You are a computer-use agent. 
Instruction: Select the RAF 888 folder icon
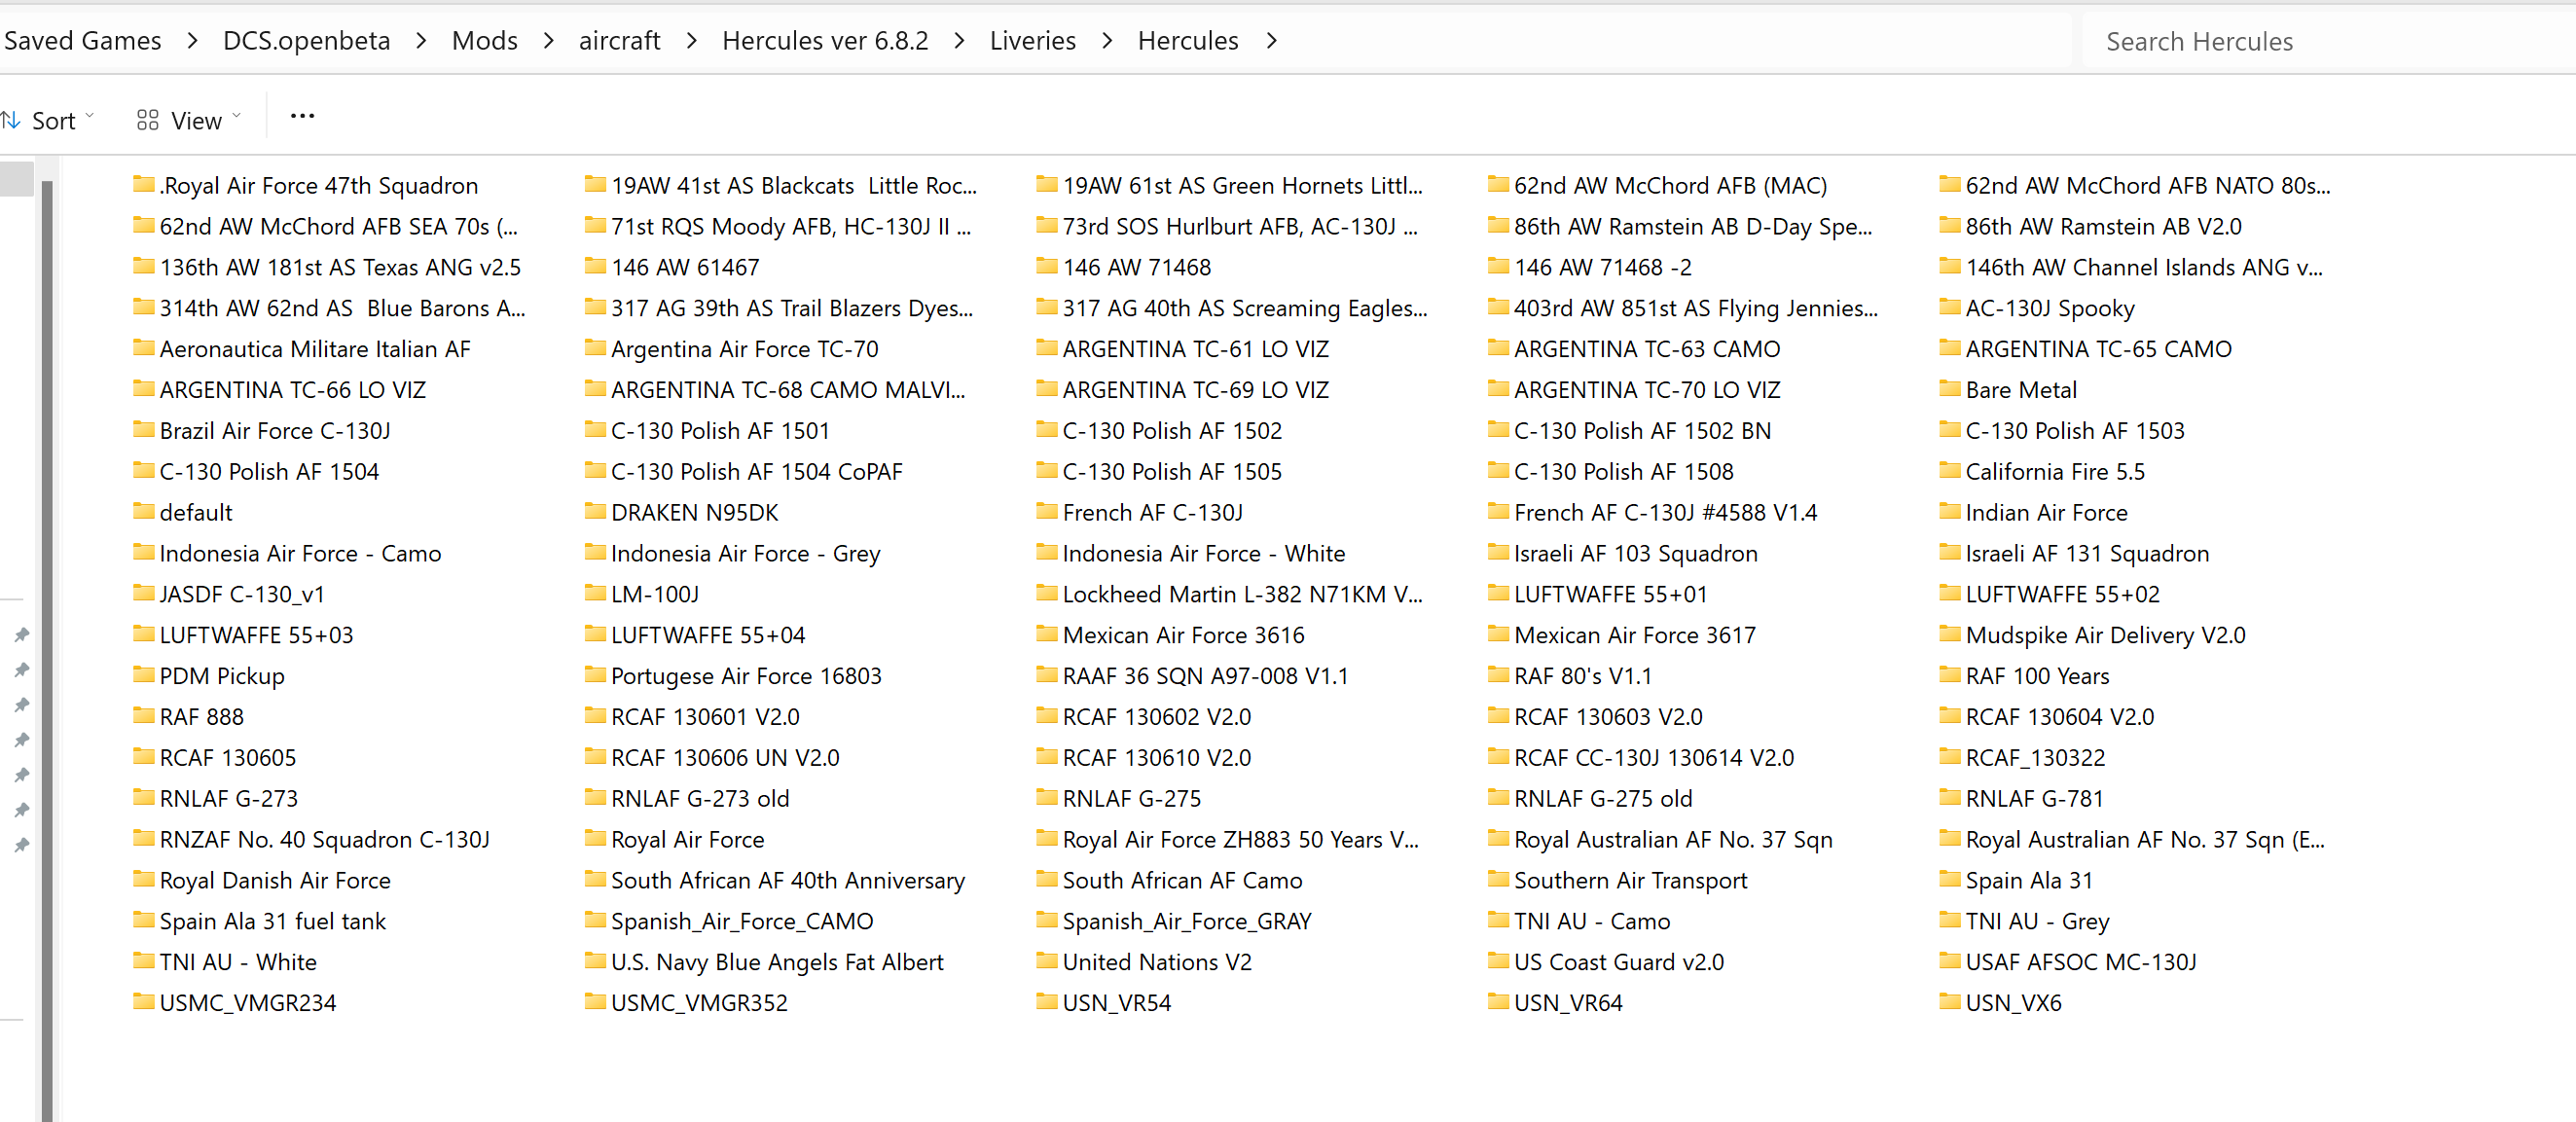(144, 716)
